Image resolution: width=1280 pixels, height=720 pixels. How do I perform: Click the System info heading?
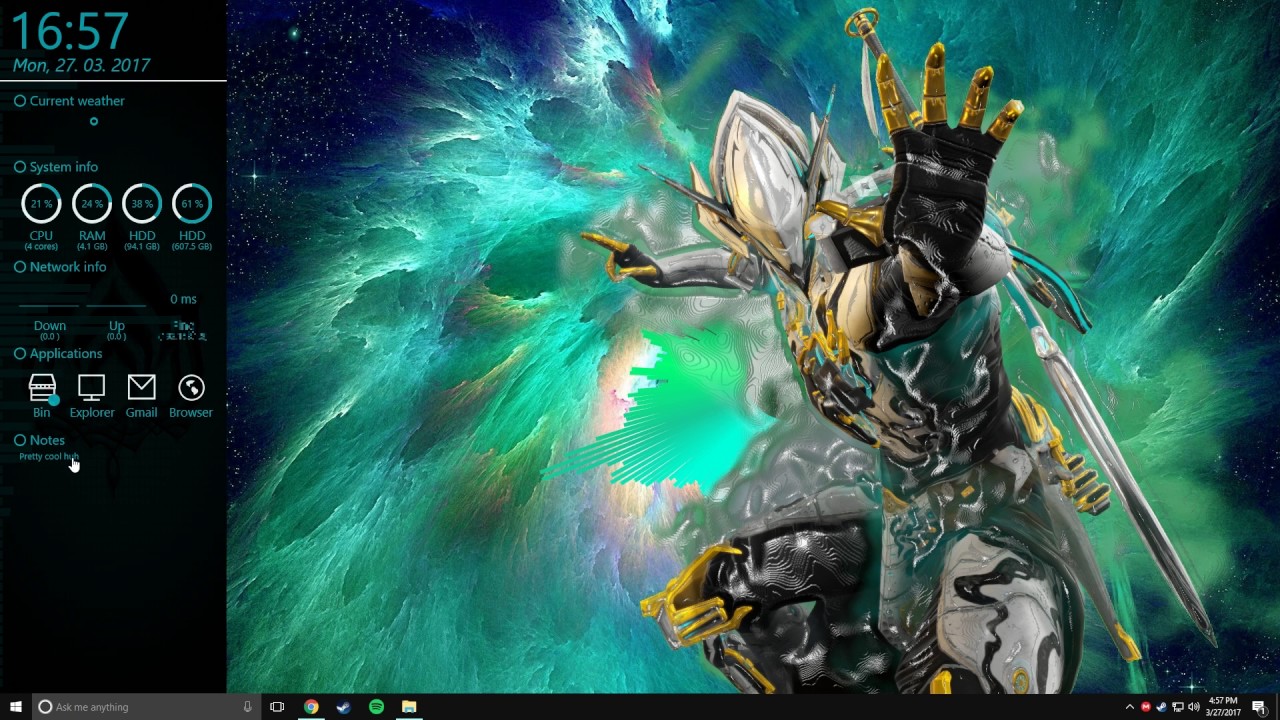[x=64, y=167]
